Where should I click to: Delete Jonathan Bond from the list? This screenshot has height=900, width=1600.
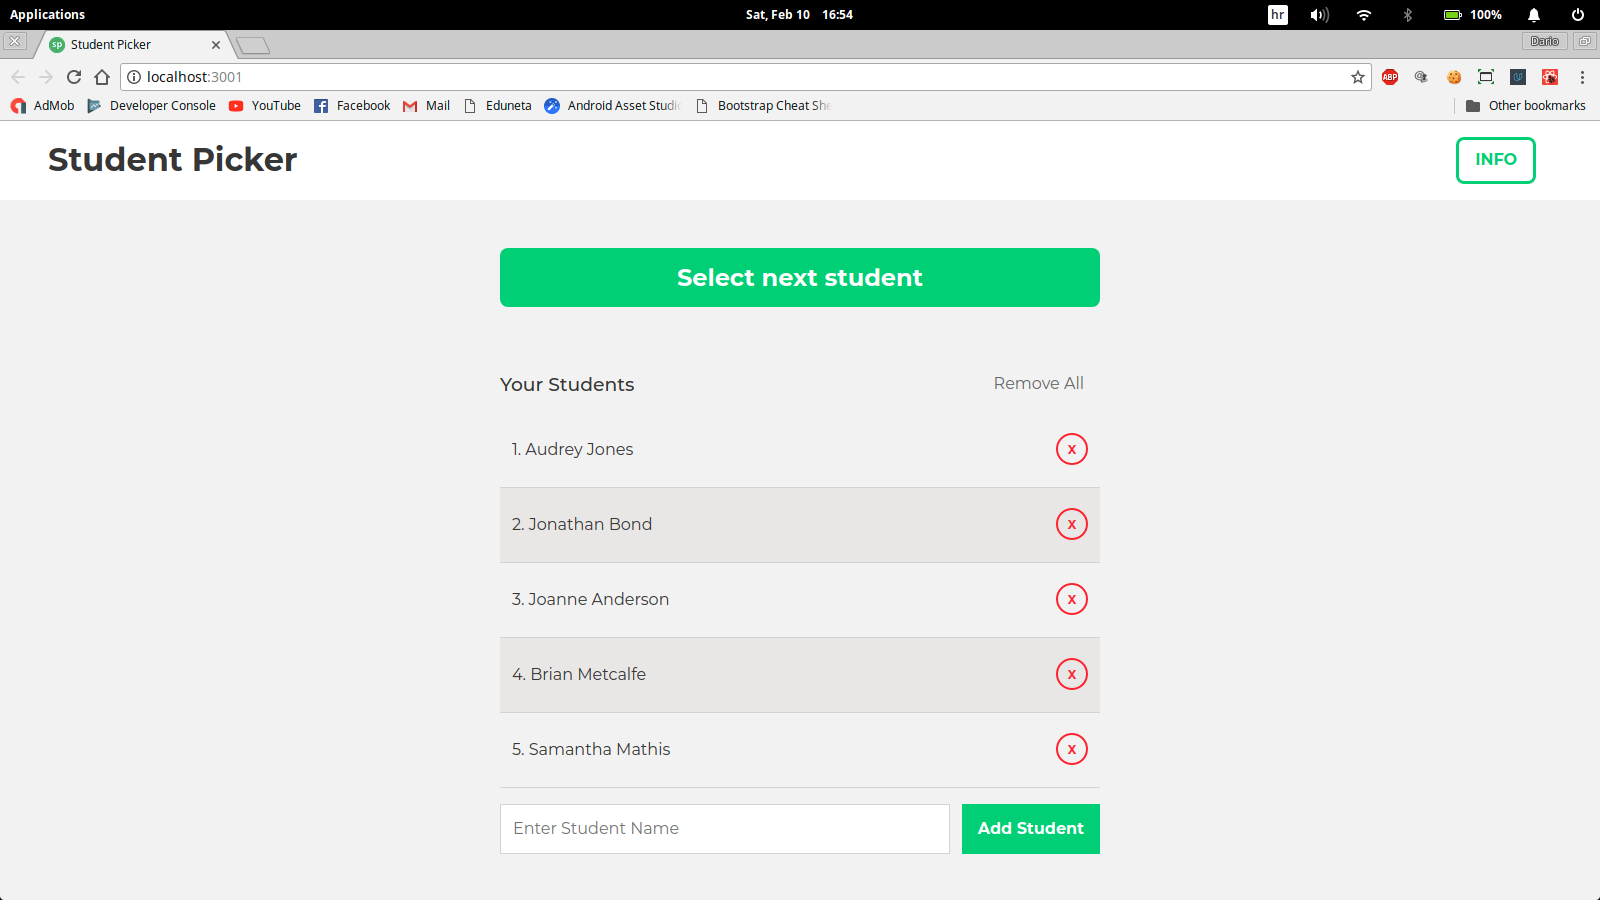coord(1071,524)
